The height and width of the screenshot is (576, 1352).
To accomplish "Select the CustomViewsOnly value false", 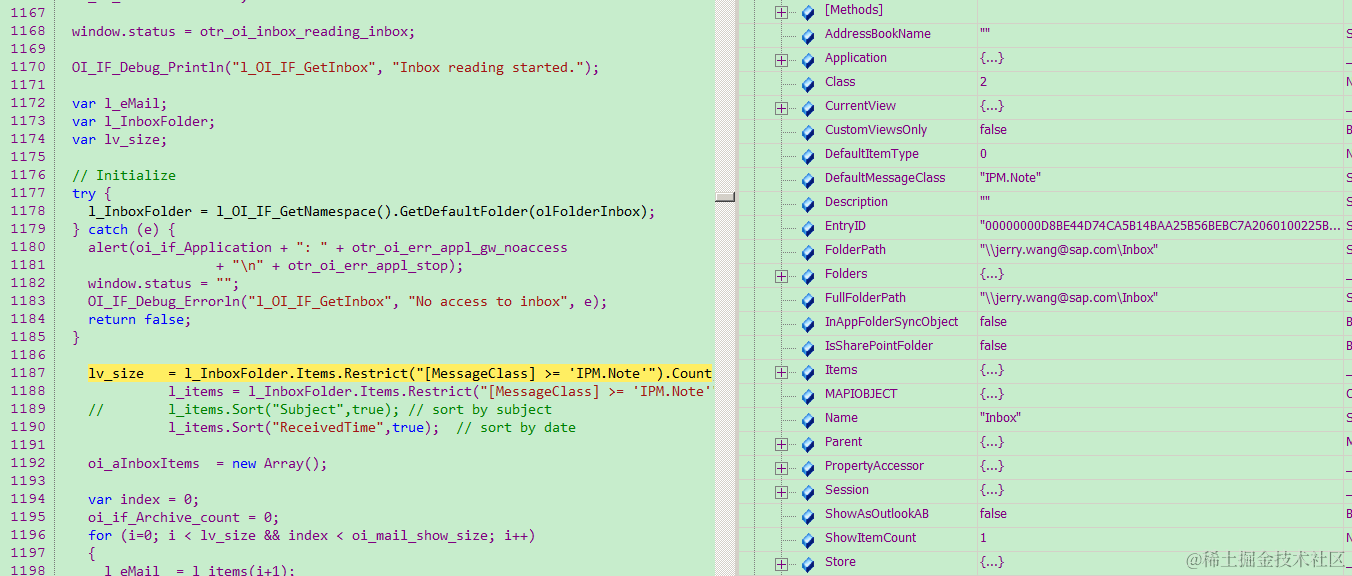I will 994,130.
